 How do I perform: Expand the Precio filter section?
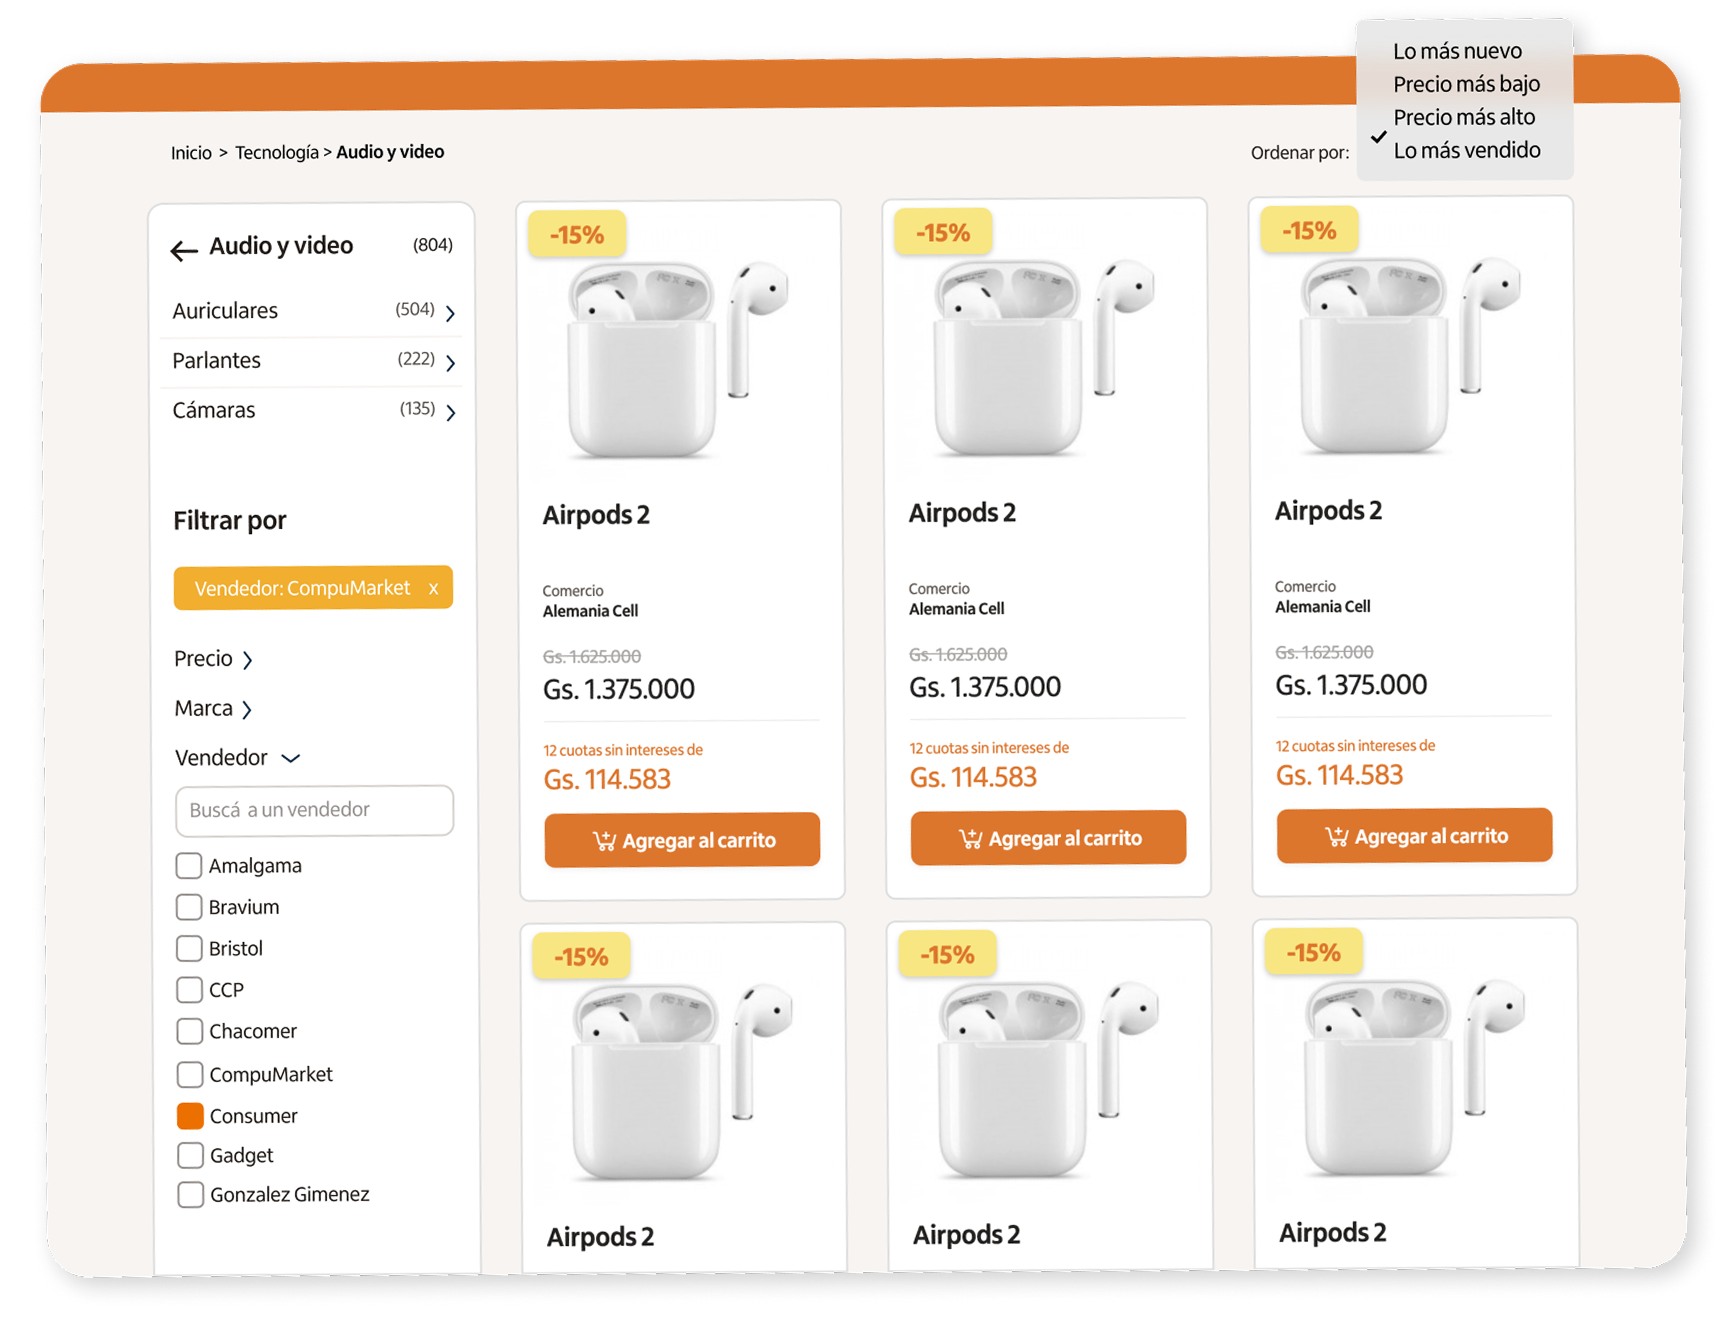(x=213, y=659)
